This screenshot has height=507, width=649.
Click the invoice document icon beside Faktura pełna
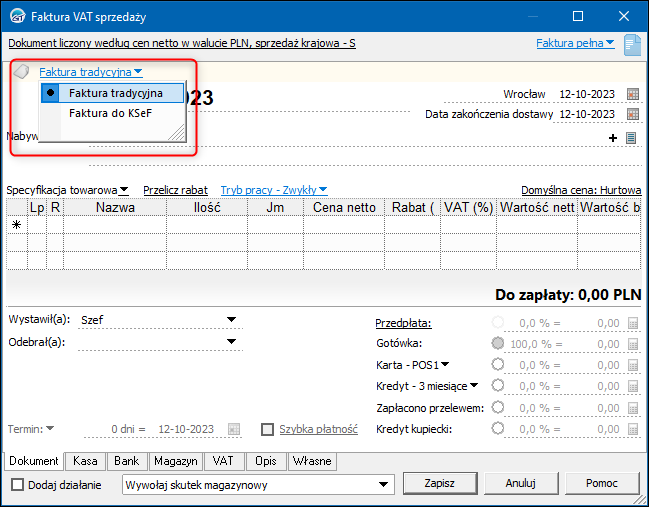pos(632,45)
